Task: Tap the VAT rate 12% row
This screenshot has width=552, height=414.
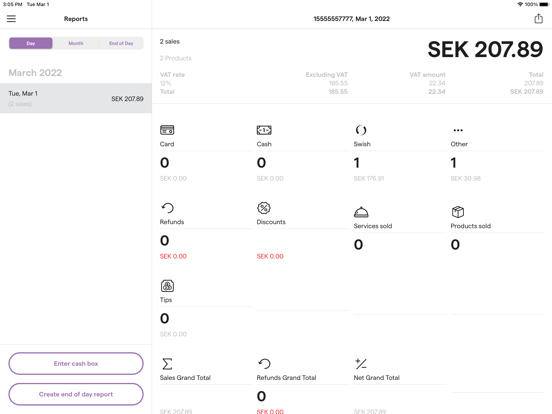Action: tap(351, 83)
